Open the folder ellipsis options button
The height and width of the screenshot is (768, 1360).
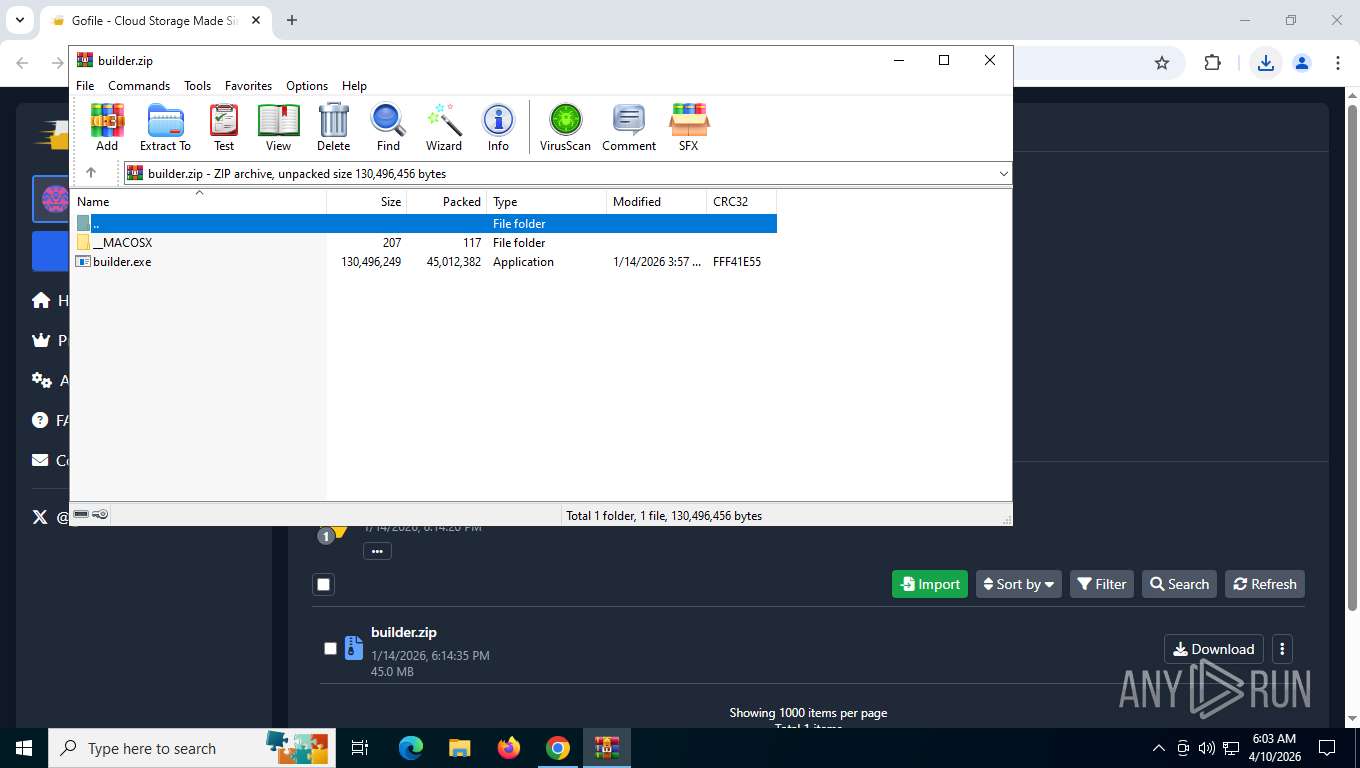pyautogui.click(x=377, y=551)
